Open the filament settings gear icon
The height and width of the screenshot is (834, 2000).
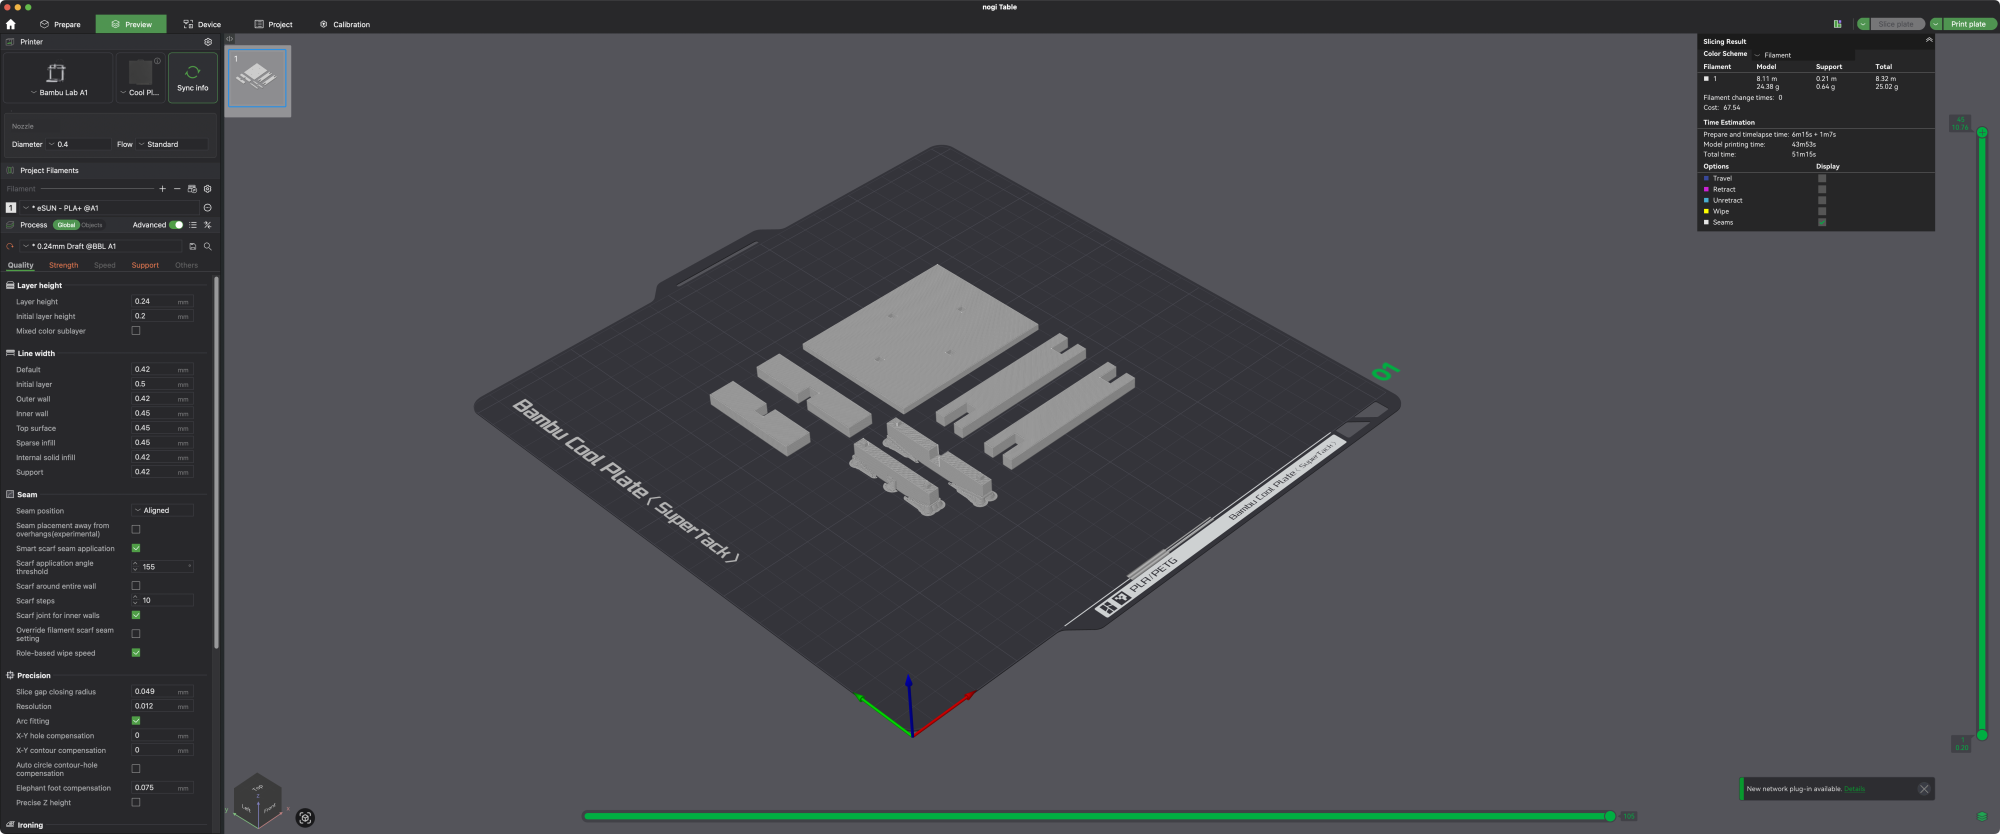pos(208,189)
